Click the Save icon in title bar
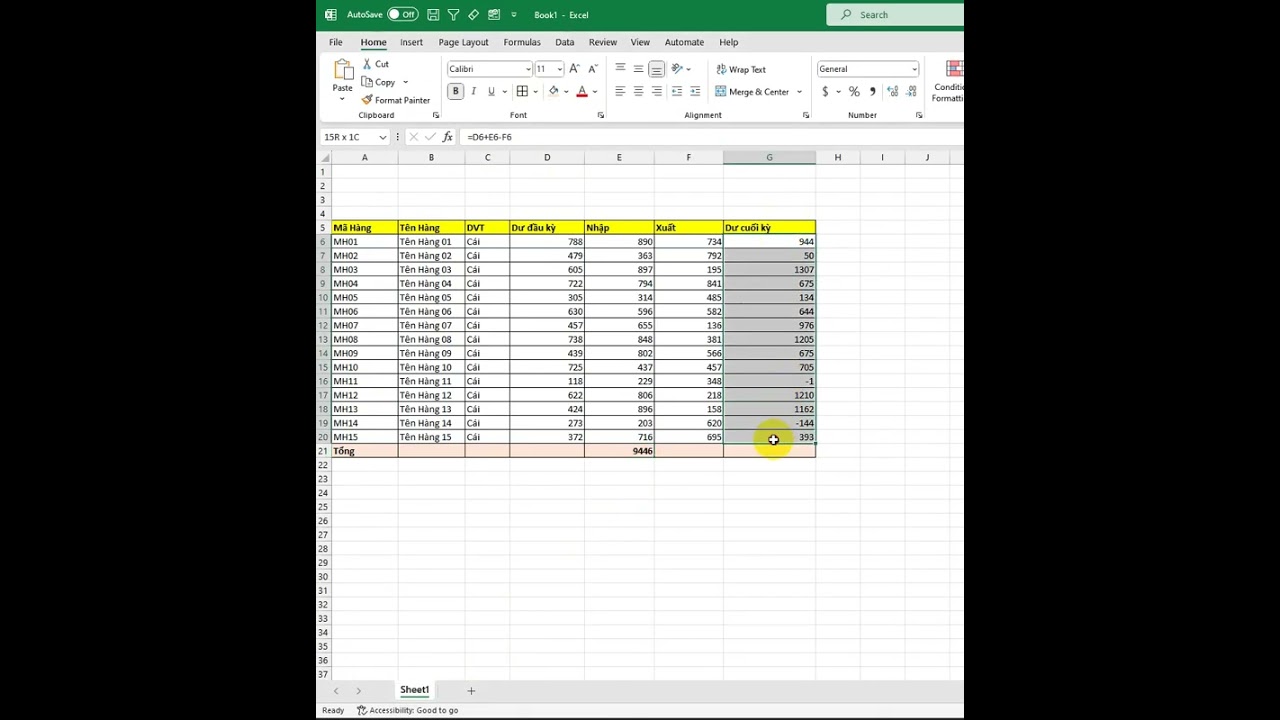1280x720 pixels. pos(433,15)
